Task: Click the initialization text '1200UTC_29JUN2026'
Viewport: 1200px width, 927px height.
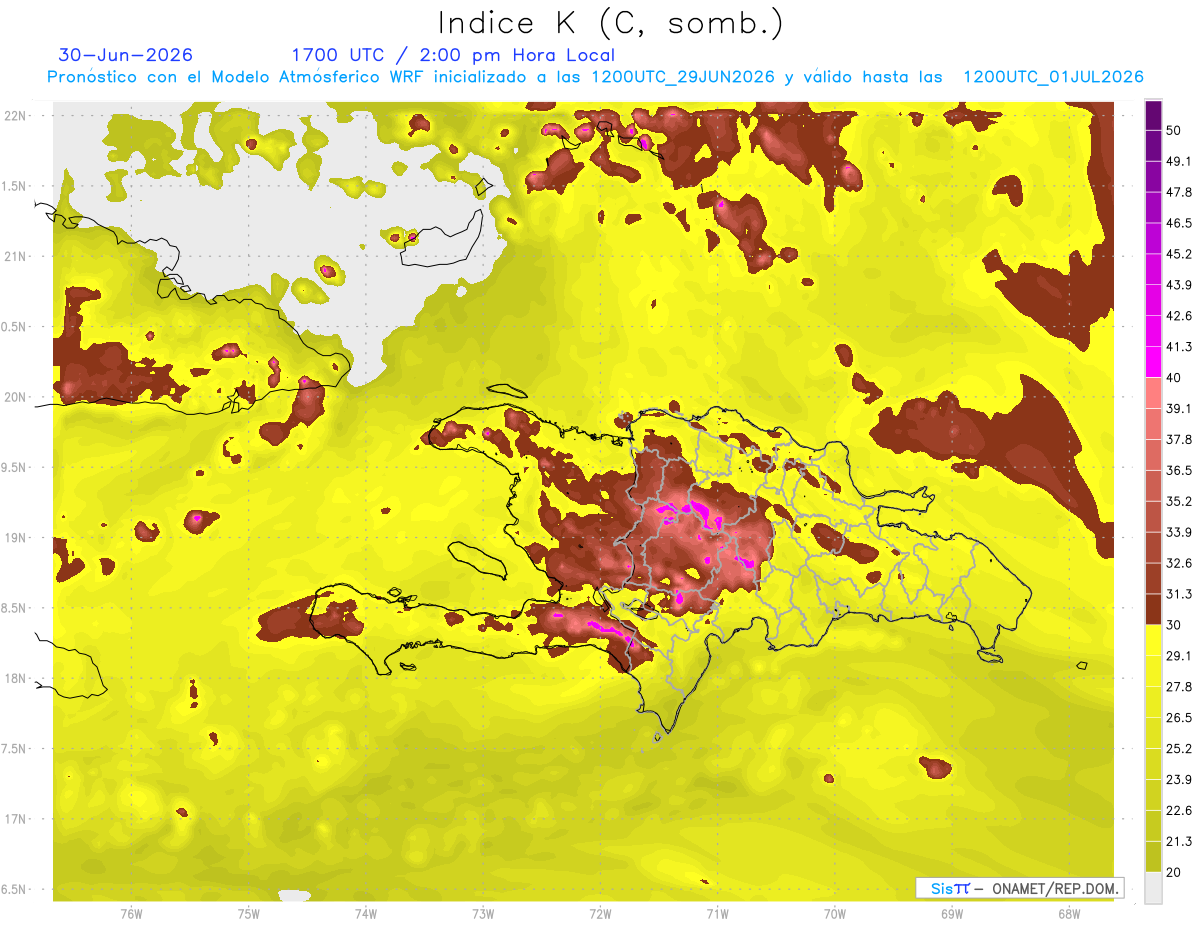Action: coord(683,77)
